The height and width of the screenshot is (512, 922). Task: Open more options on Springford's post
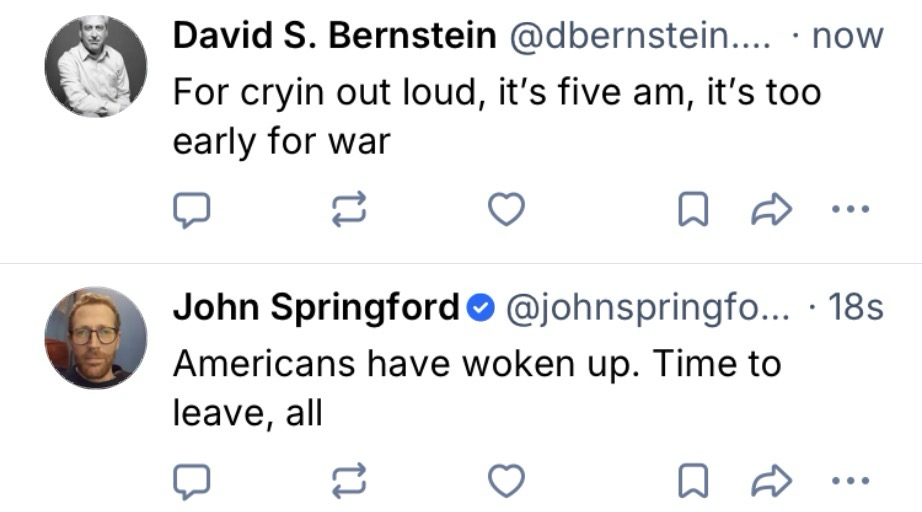851,483
